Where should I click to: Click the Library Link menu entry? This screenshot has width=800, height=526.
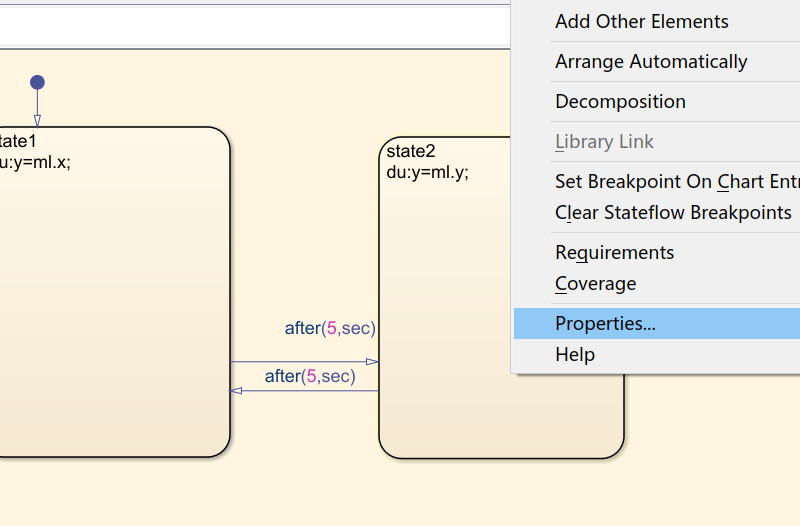[x=604, y=142]
